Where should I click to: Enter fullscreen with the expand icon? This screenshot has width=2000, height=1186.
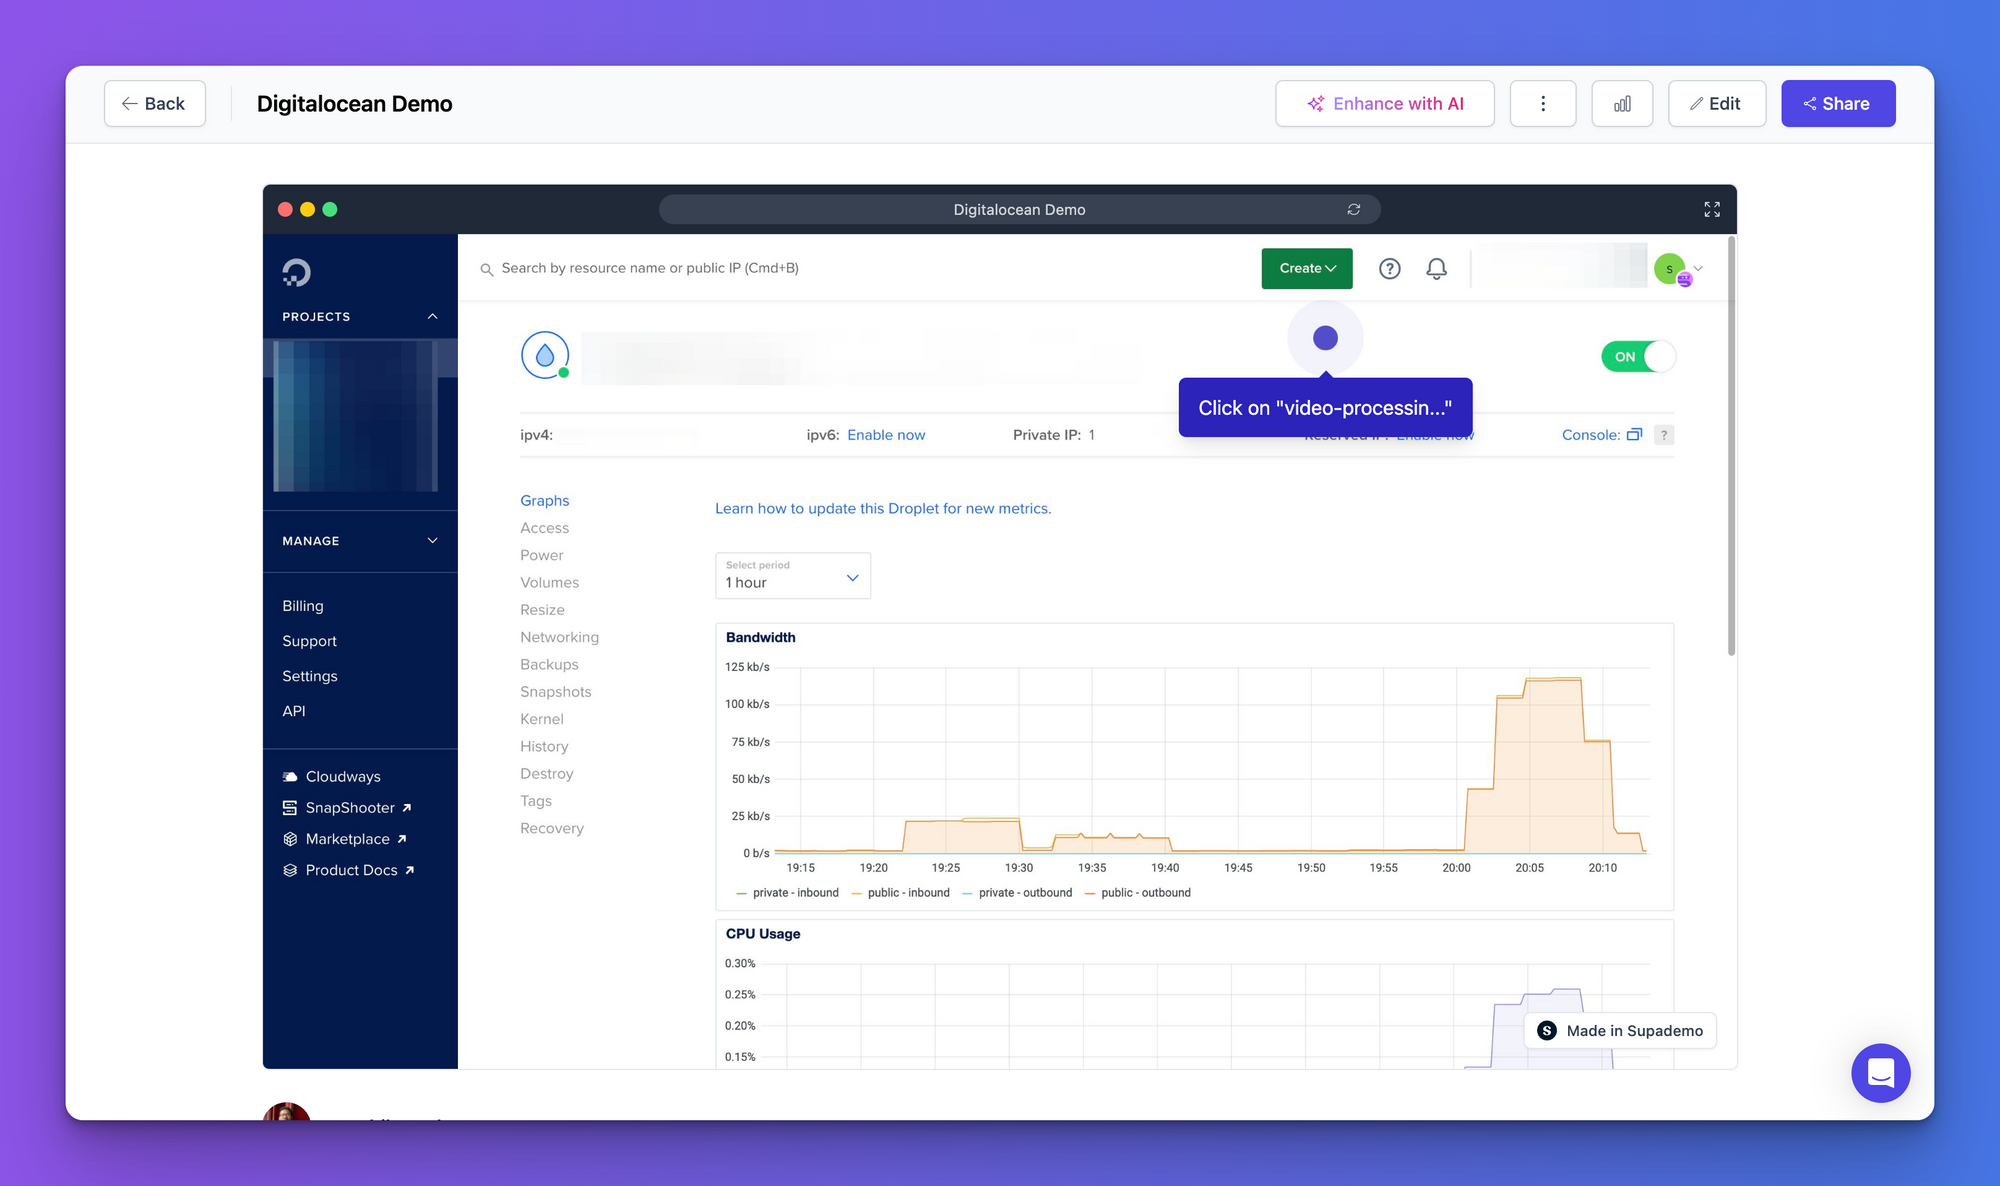click(x=1712, y=209)
